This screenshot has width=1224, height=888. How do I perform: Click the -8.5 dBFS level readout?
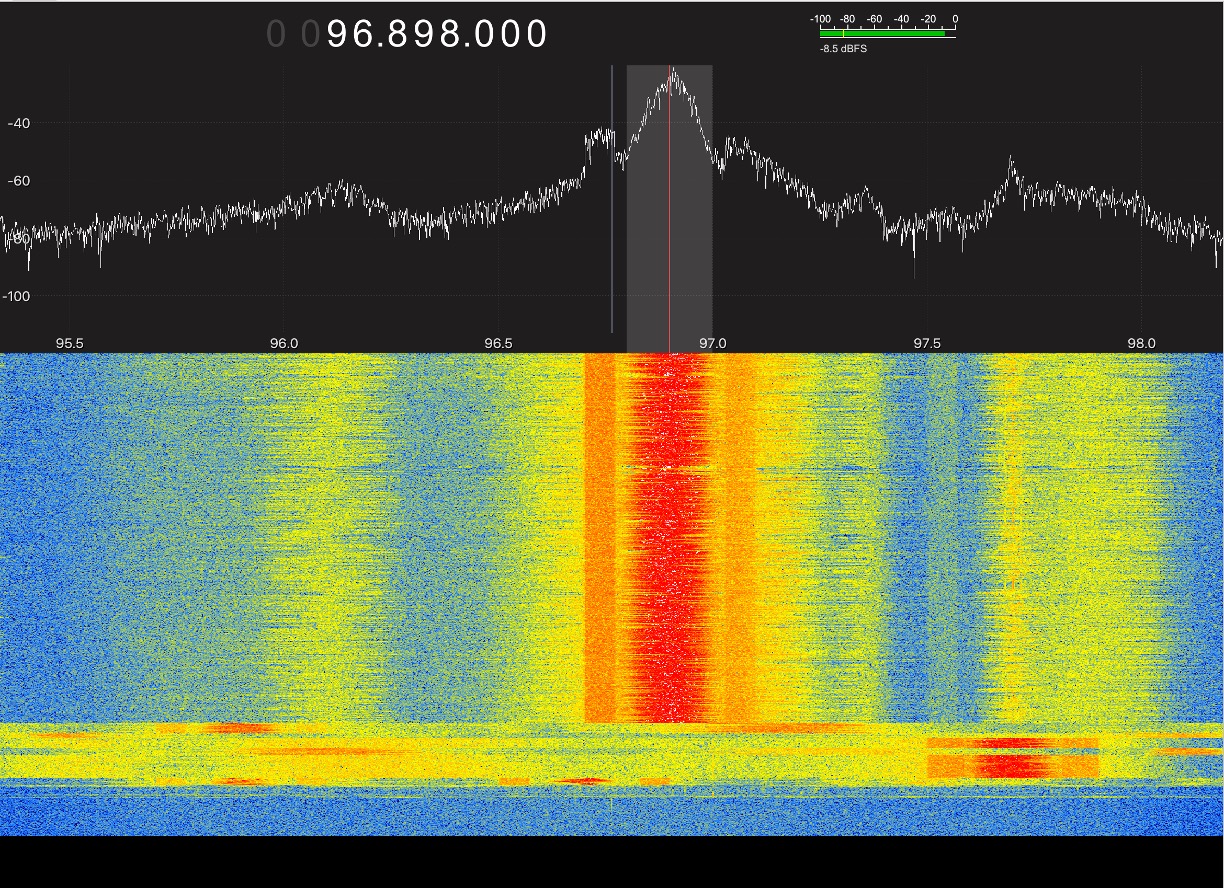843,48
